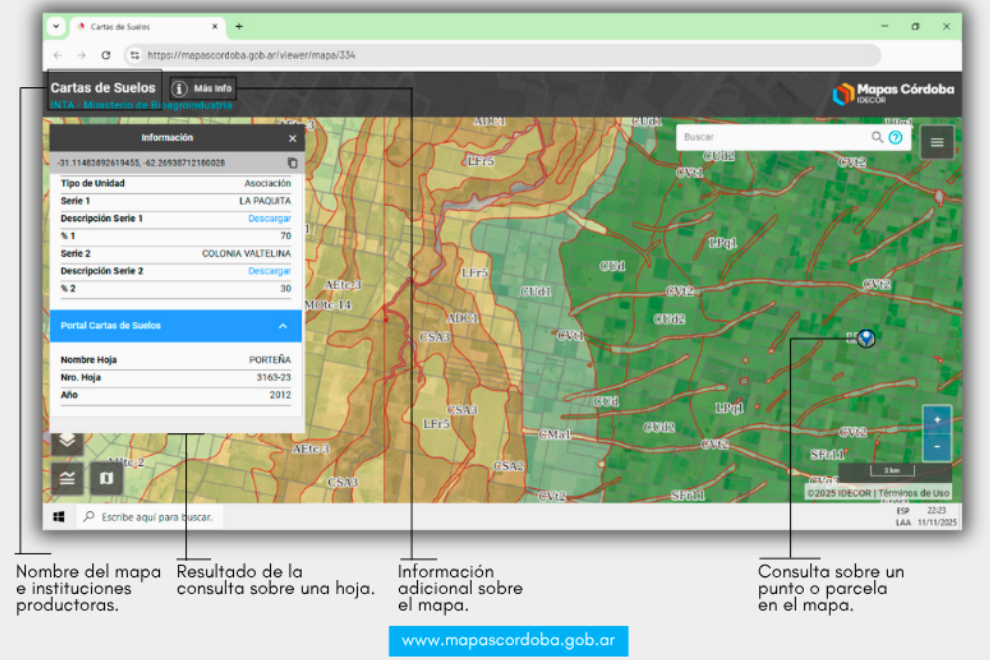Click the Más Info information icon
The width and height of the screenshot is (990, 660).
[x=180, y=89]
